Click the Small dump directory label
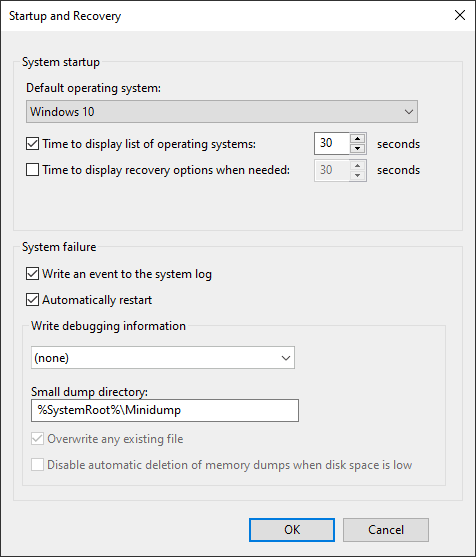The width and height of the screenshot is (476, 557). 89,391
